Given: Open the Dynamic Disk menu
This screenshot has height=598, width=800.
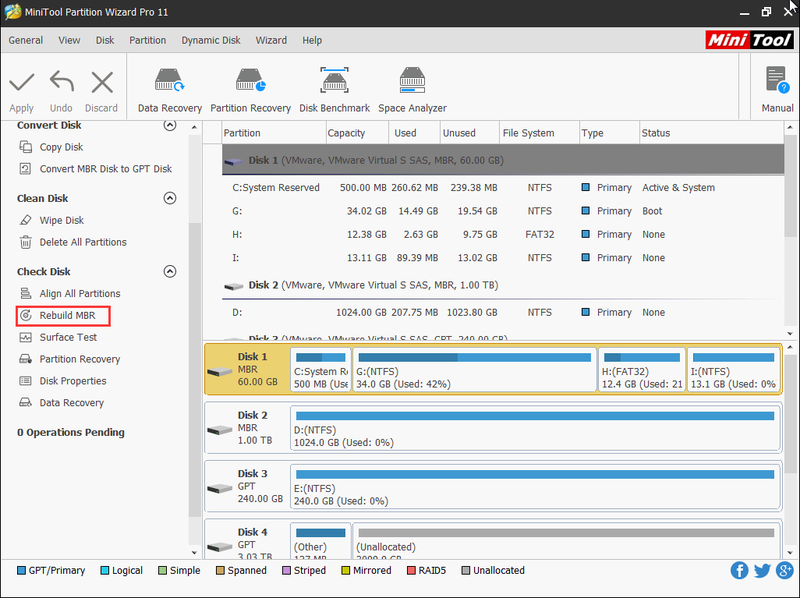Looking at the screenshot, I should pos(211,40).
